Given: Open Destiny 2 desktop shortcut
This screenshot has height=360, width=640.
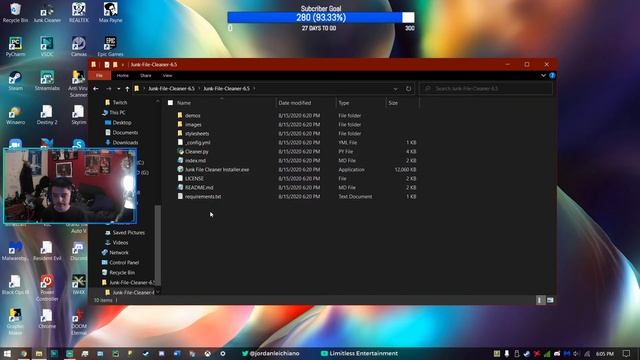Looking at the screenshot, I should point(47,114).
